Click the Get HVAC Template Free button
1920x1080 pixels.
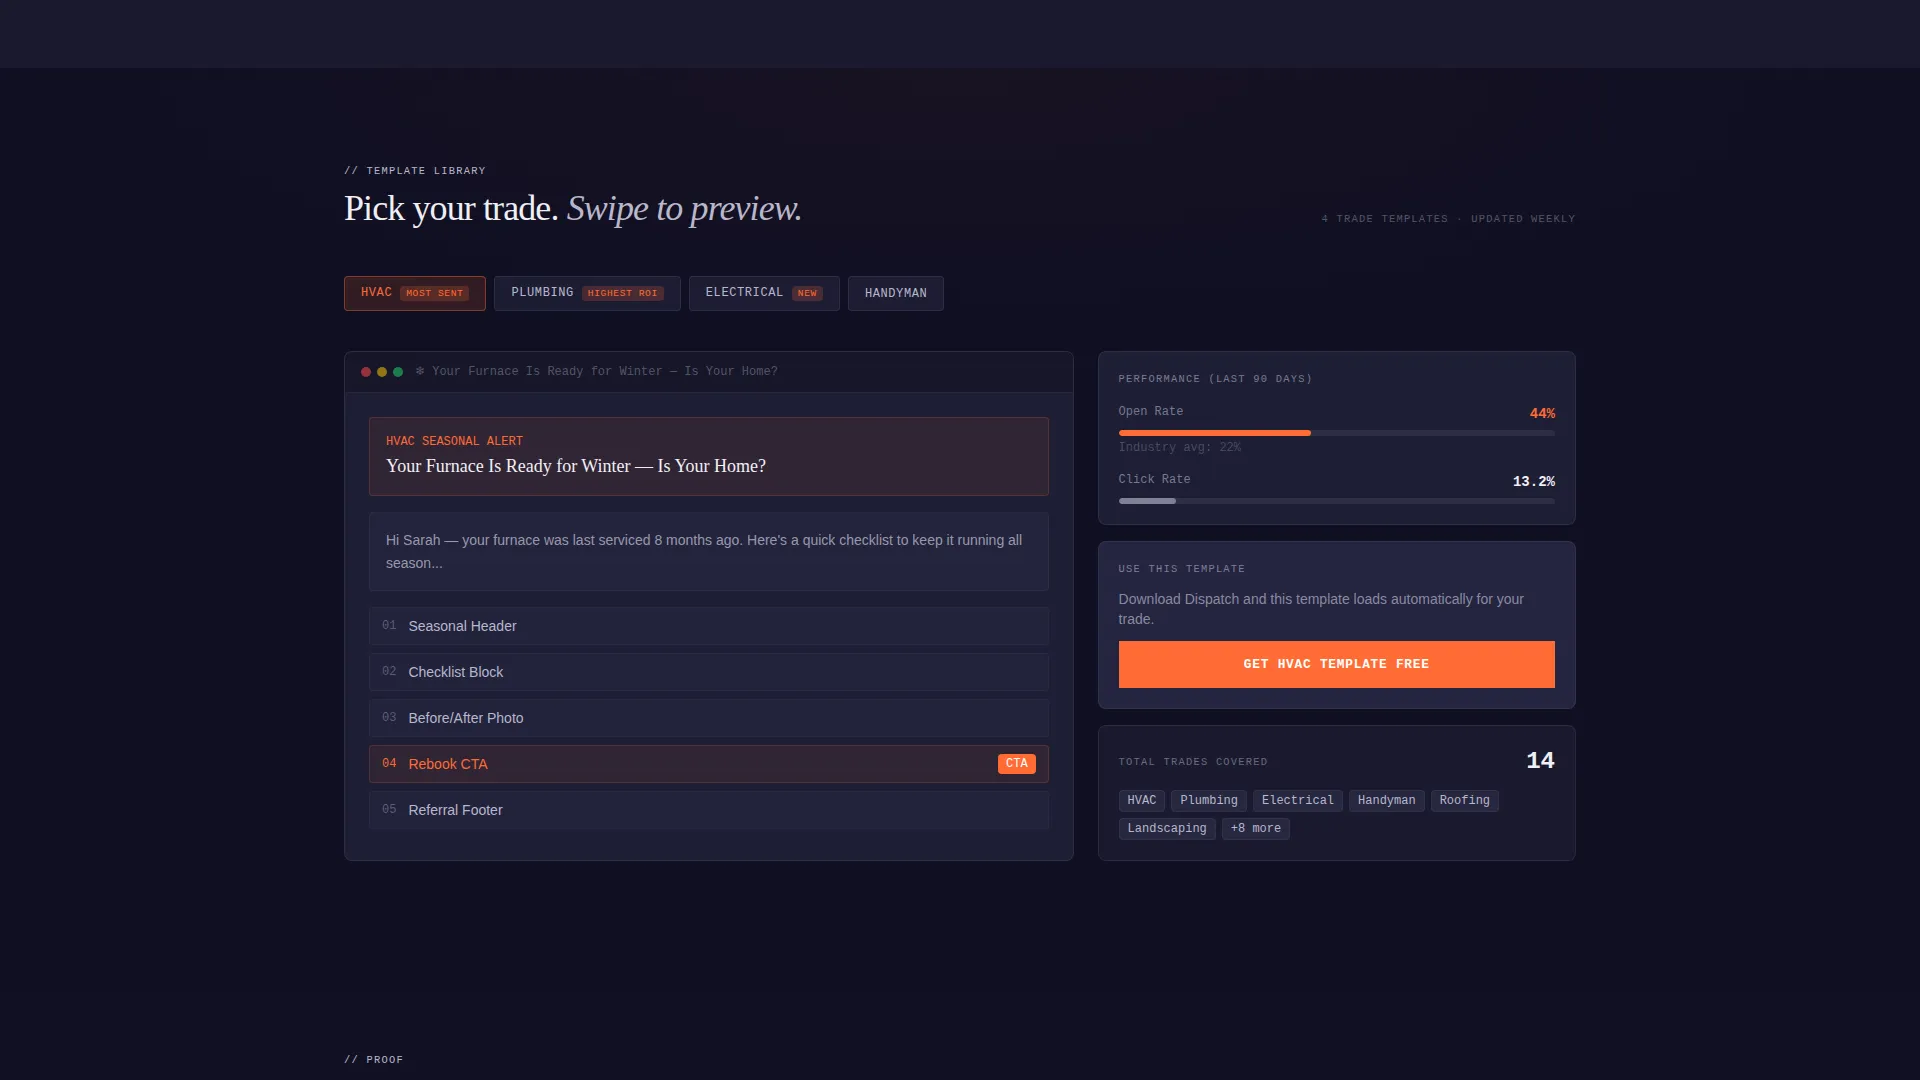point(1336,664)
